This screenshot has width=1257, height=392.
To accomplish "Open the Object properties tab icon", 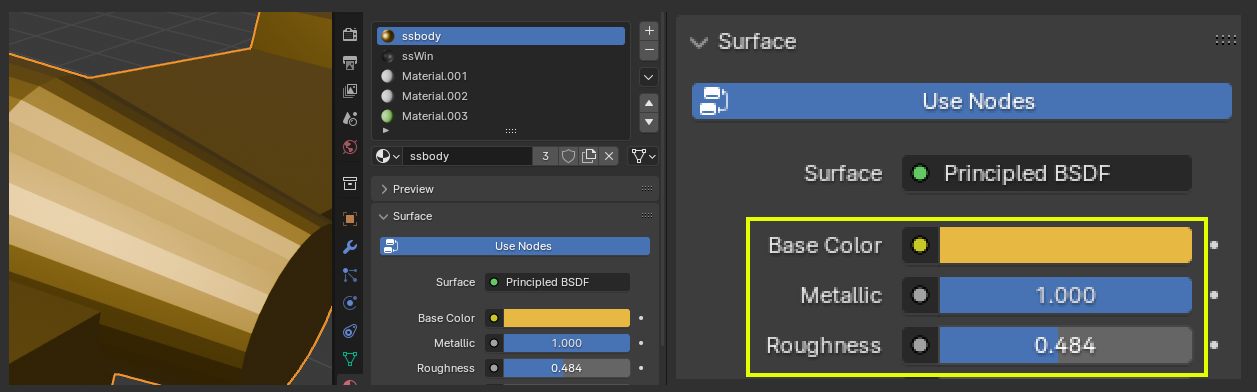I will coord(350,219).
